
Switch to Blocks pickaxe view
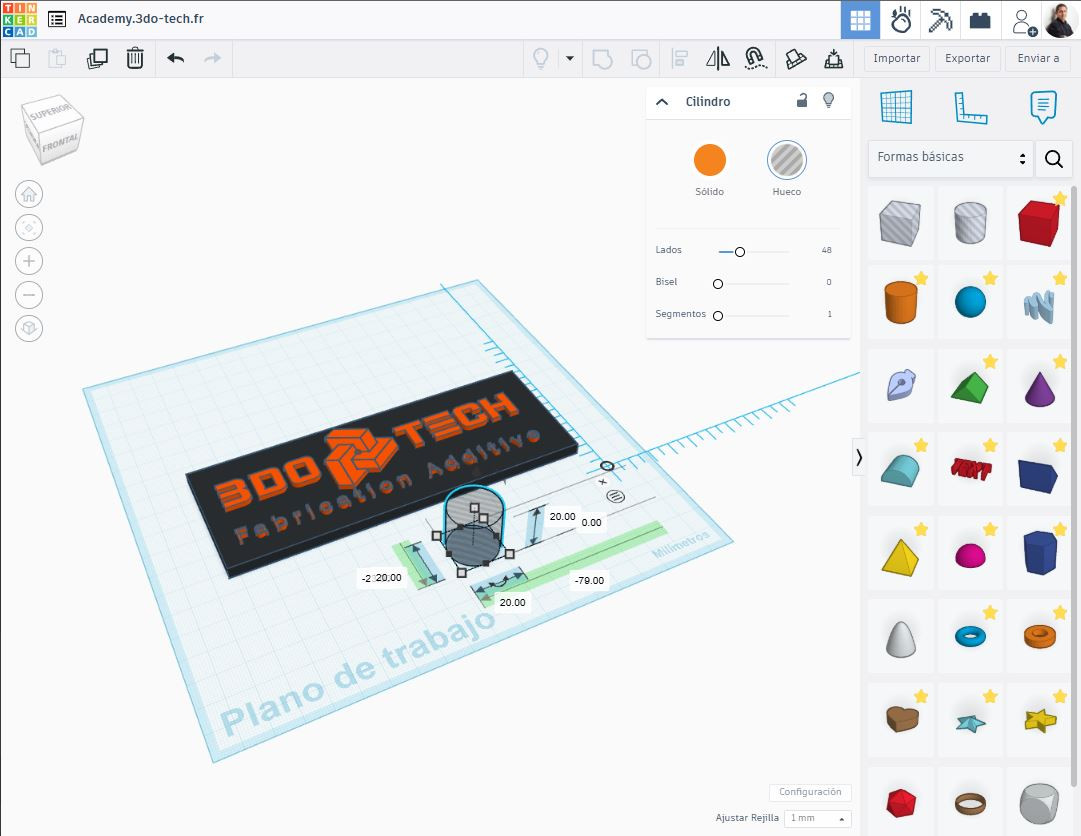pyautogui.click(x=940, y=20)
